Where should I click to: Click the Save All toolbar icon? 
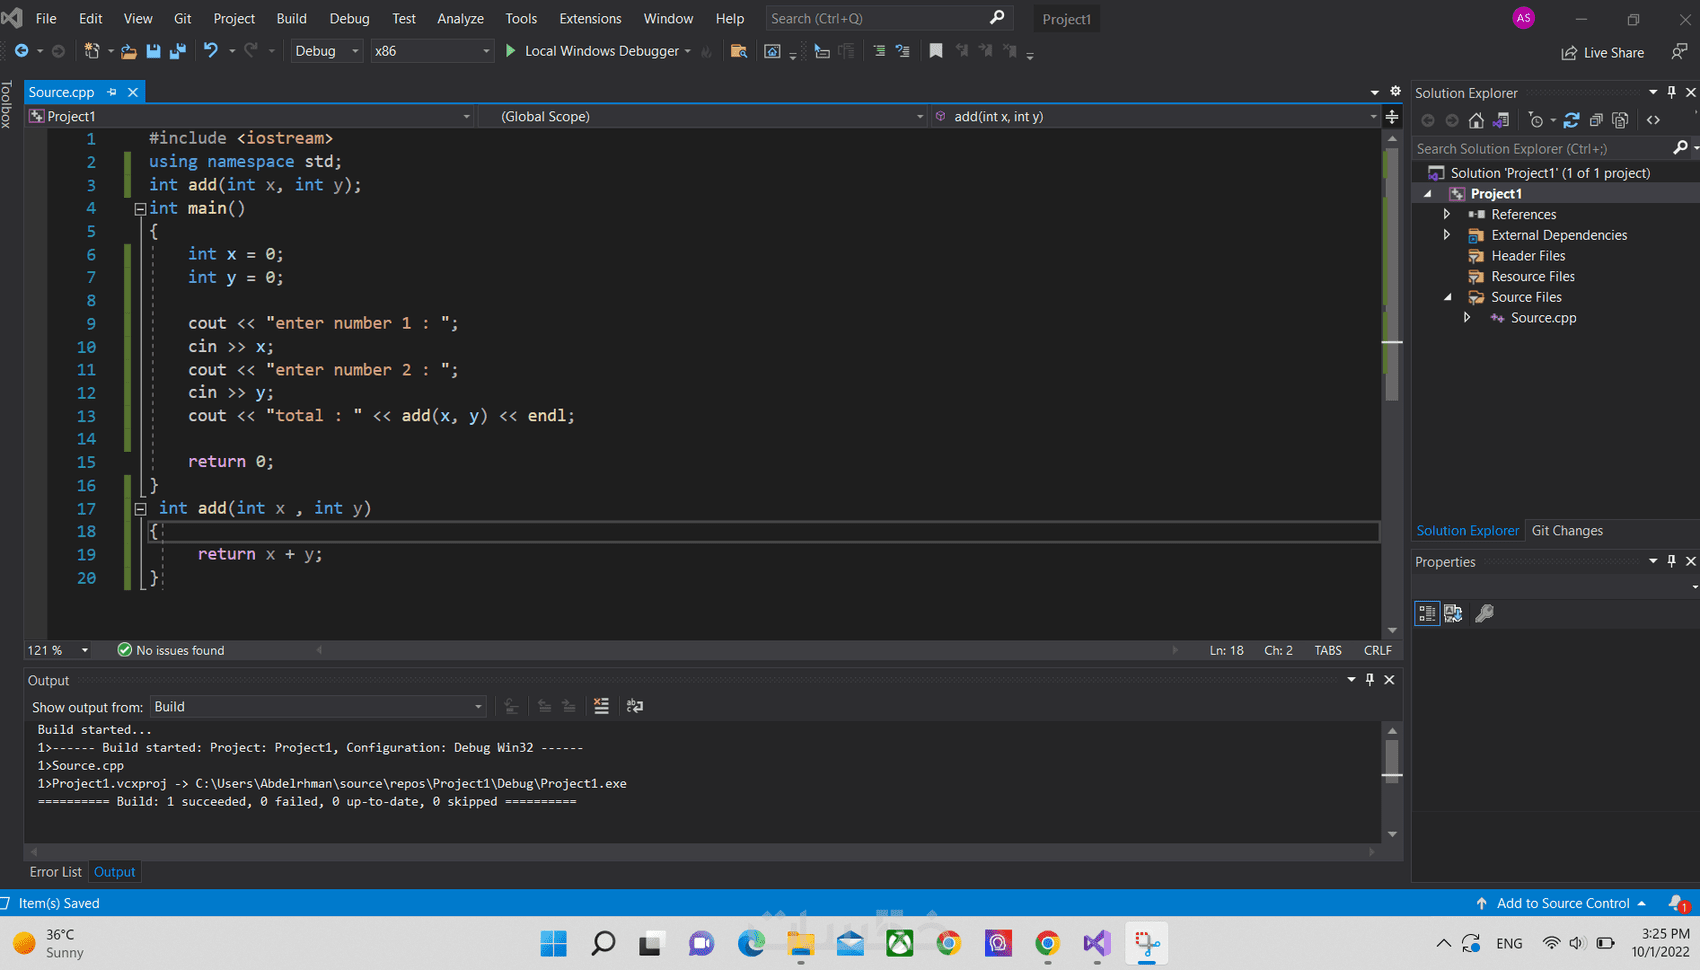pos(178,51)
